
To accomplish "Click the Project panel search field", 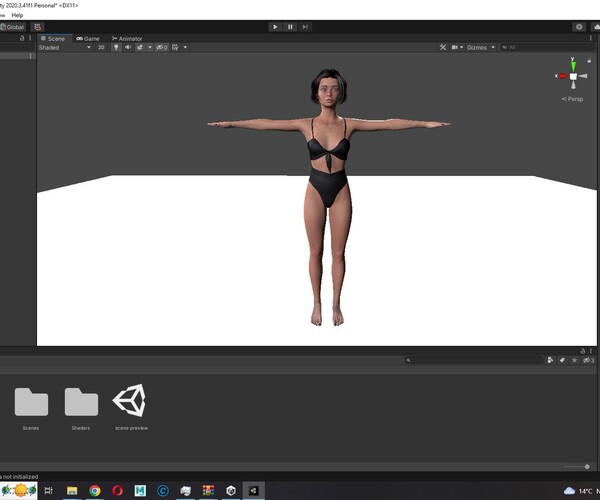I will point(474,360).
